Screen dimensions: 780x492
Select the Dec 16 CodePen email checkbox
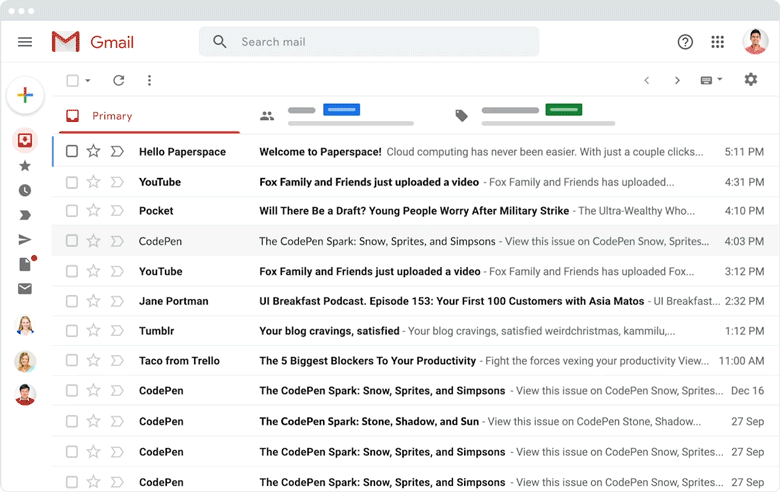(x=72, y=391)
